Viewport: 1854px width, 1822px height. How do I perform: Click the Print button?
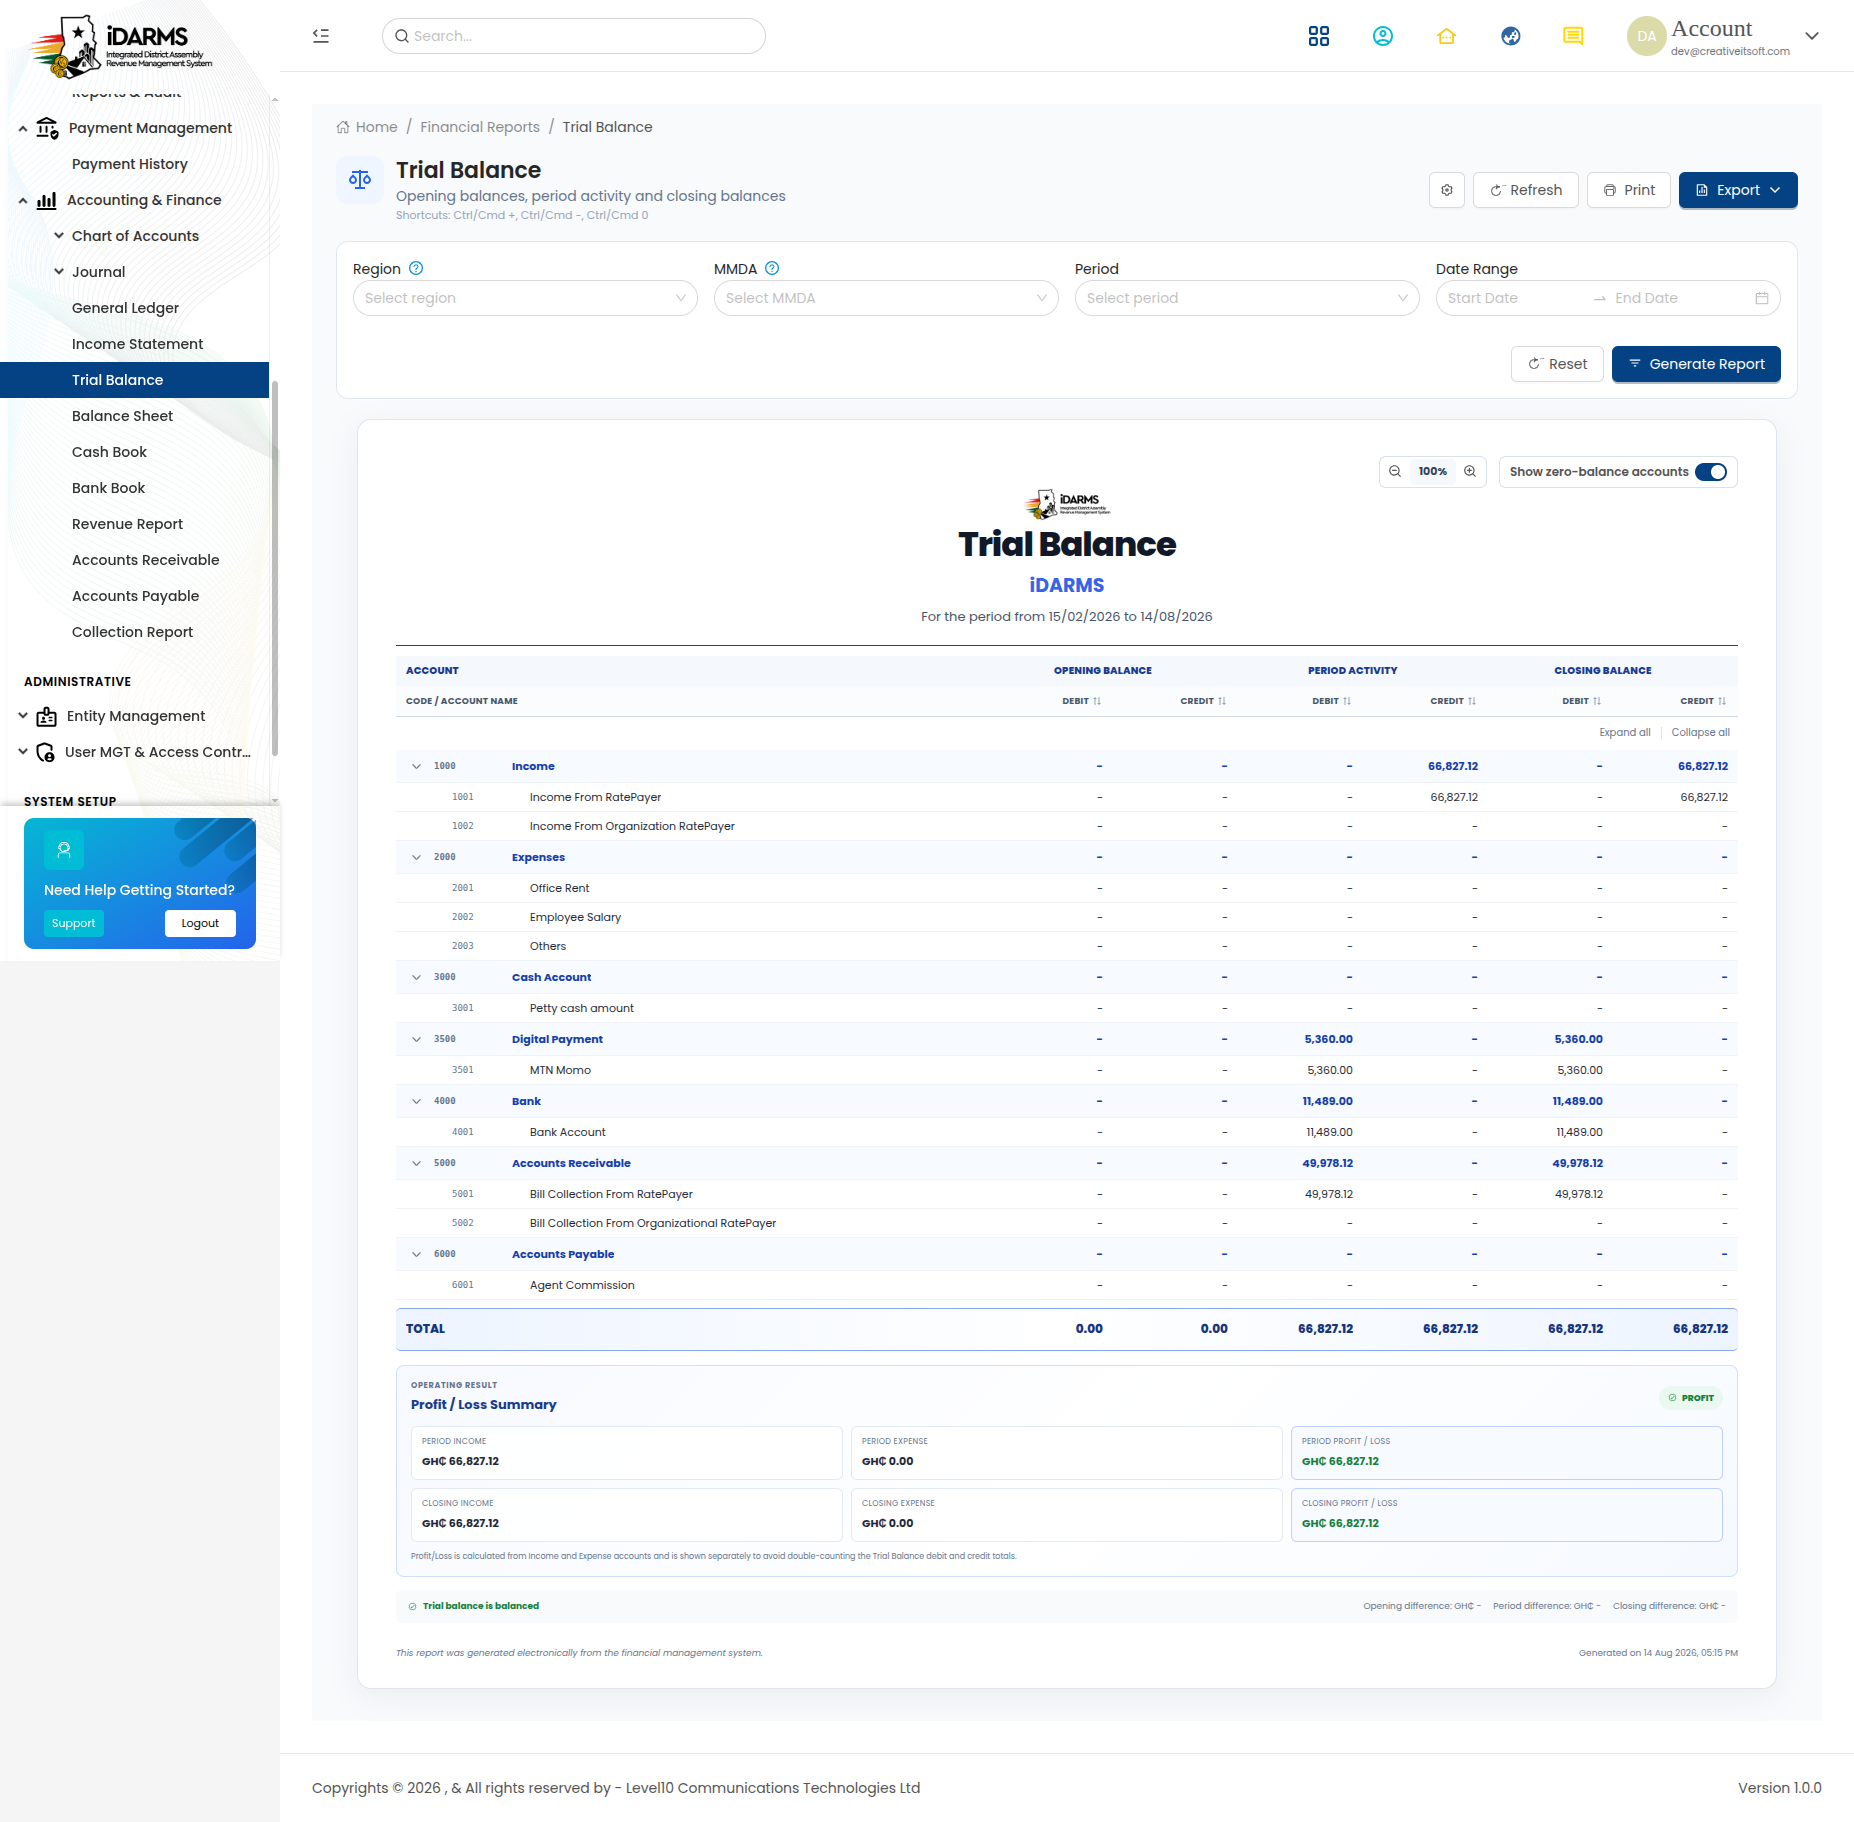coord(1628,190)
